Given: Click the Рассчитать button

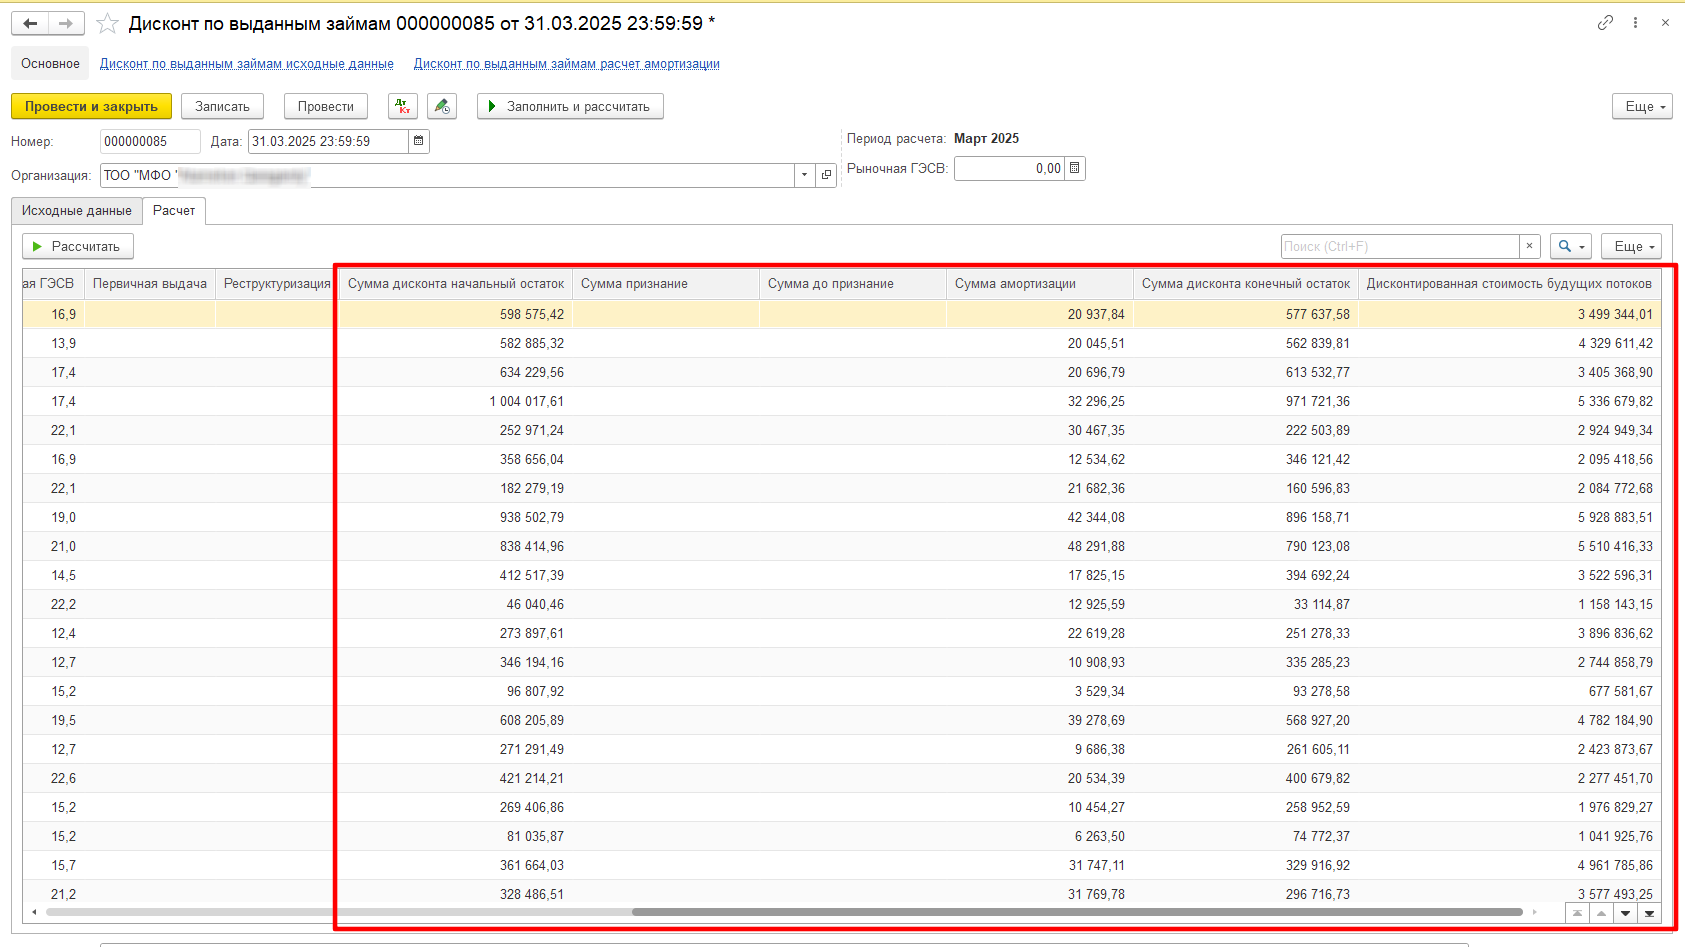Looking at the screenshot, I should click(x=78, y=246).
